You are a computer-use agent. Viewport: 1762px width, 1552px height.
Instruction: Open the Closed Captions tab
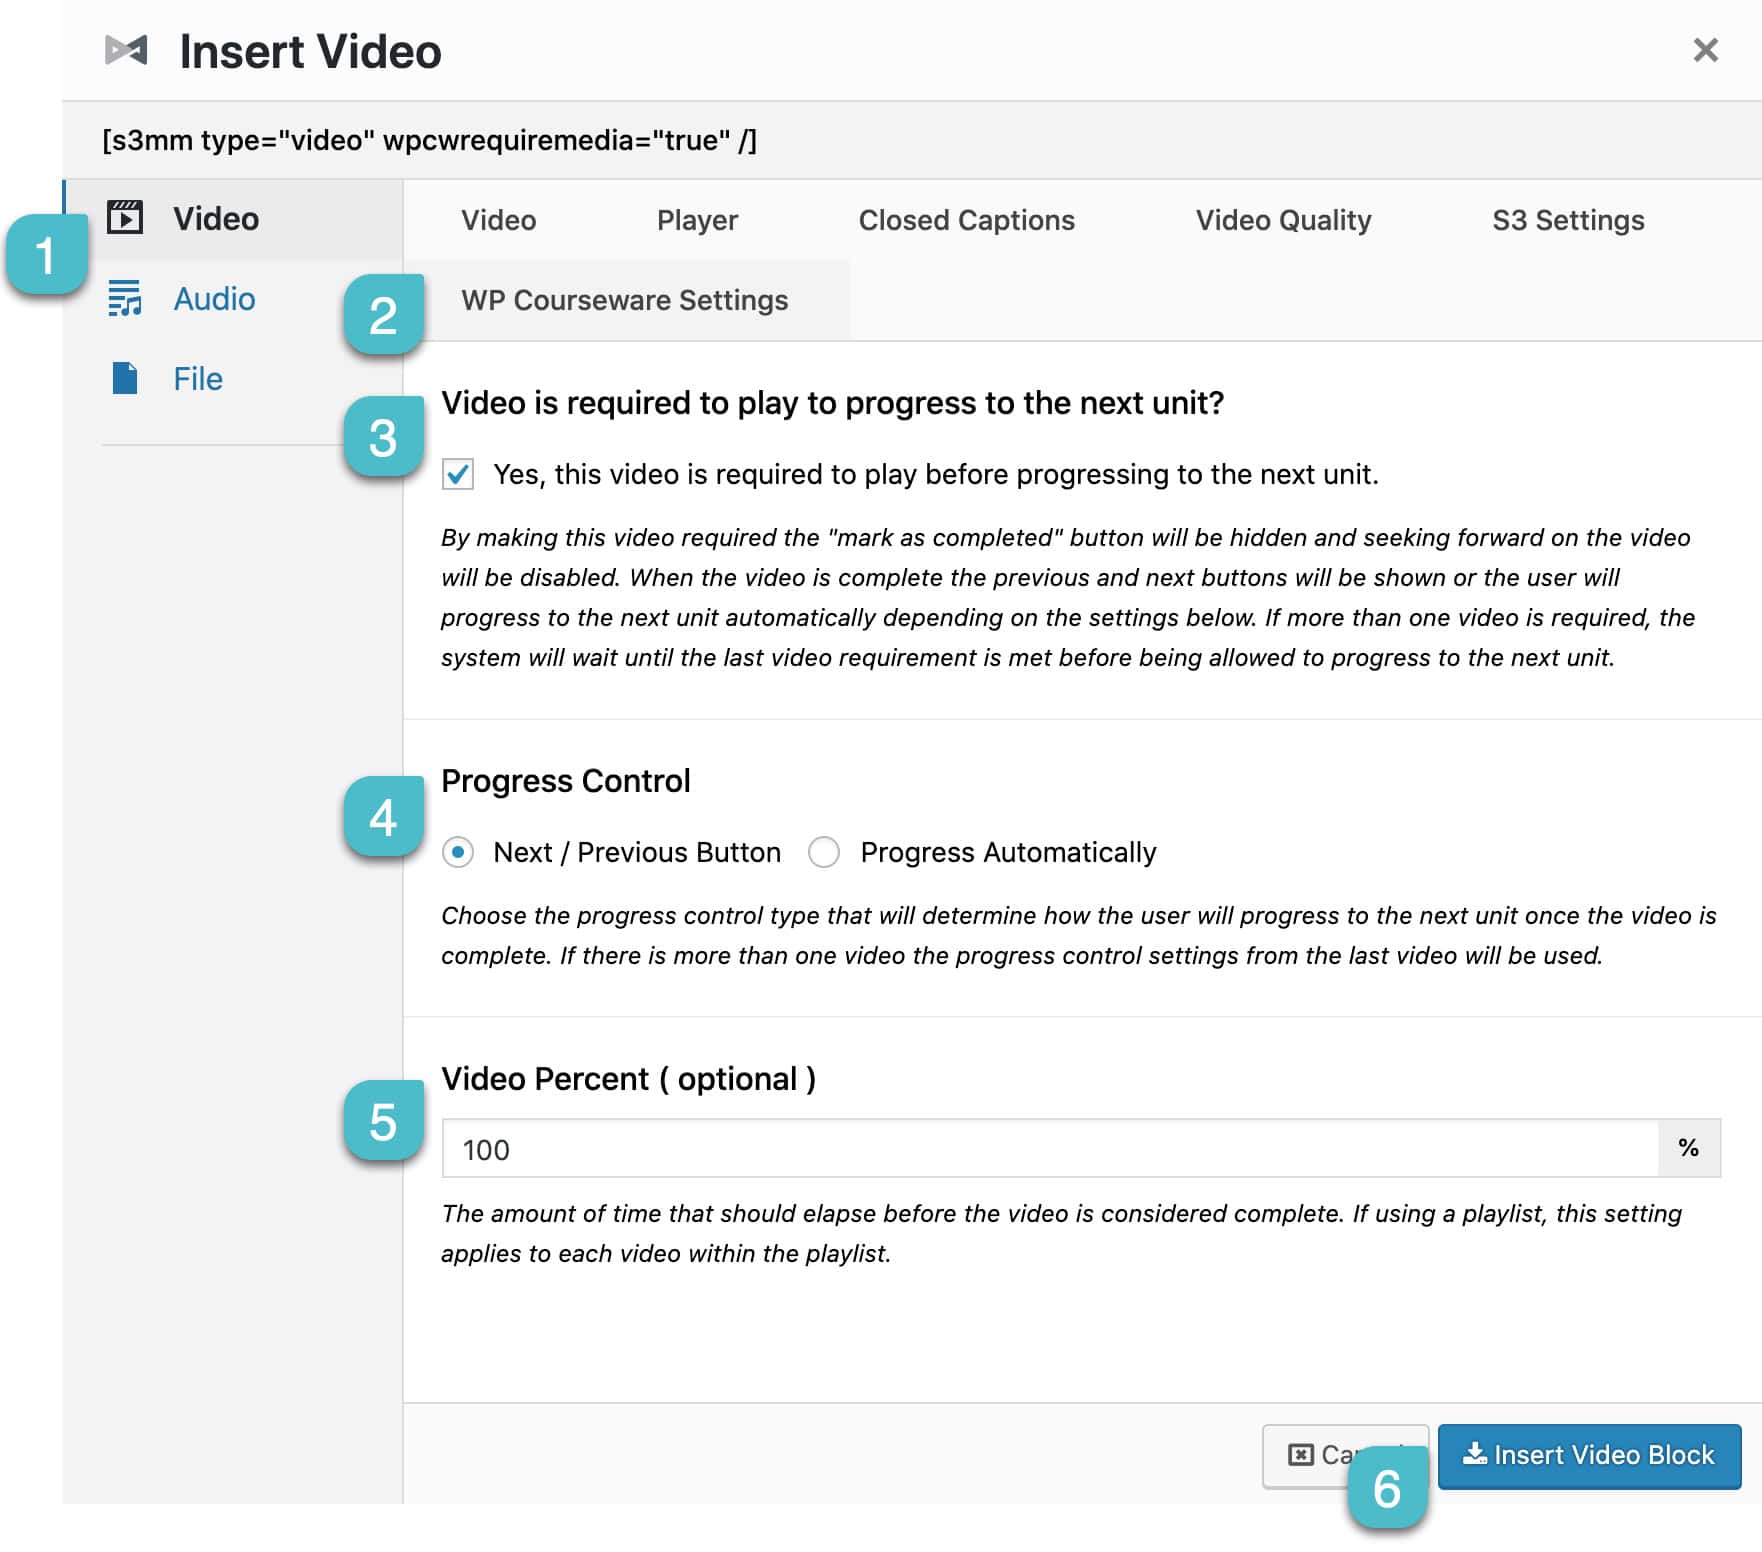coord(966,220)
